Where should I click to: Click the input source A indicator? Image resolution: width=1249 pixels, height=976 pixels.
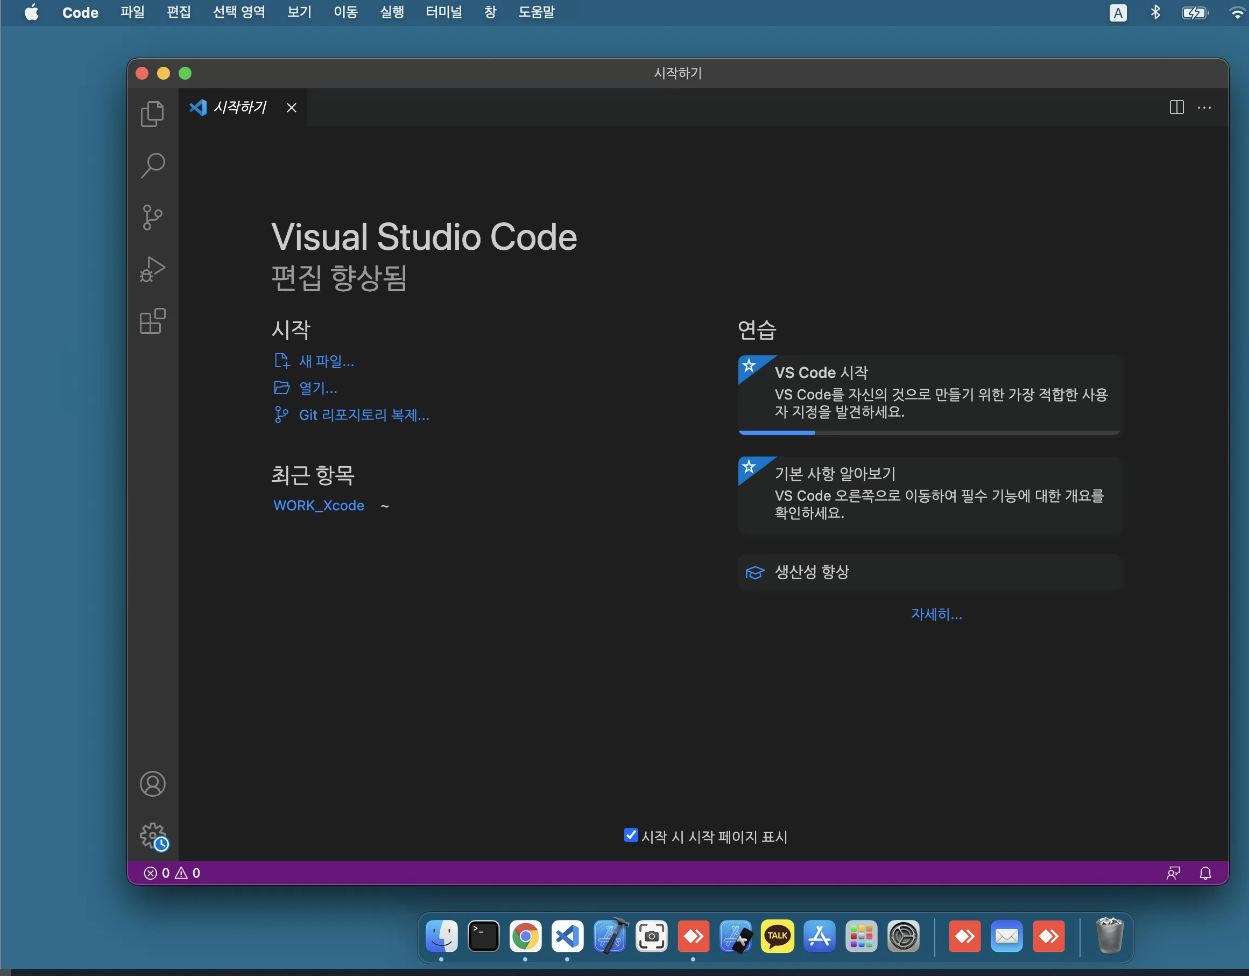coord(1118,12)
